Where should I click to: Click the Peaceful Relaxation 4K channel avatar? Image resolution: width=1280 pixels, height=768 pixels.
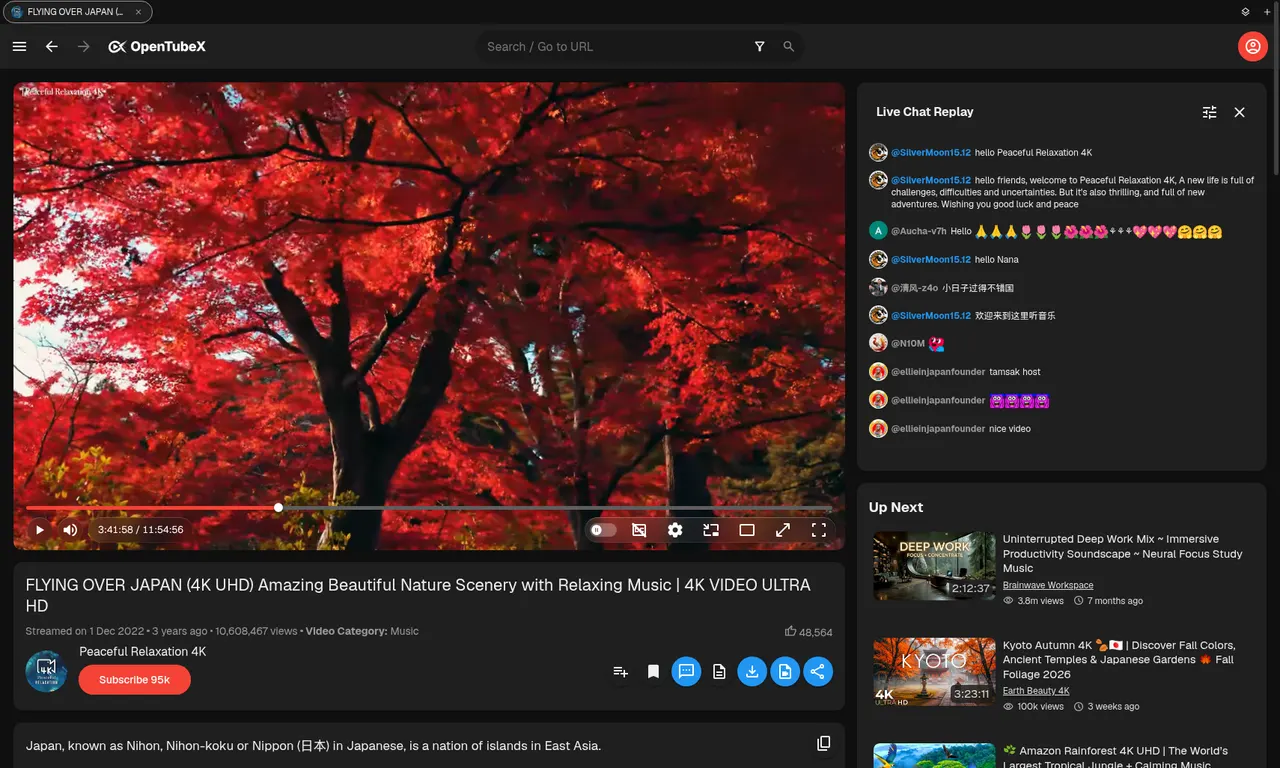pos(46,671)
